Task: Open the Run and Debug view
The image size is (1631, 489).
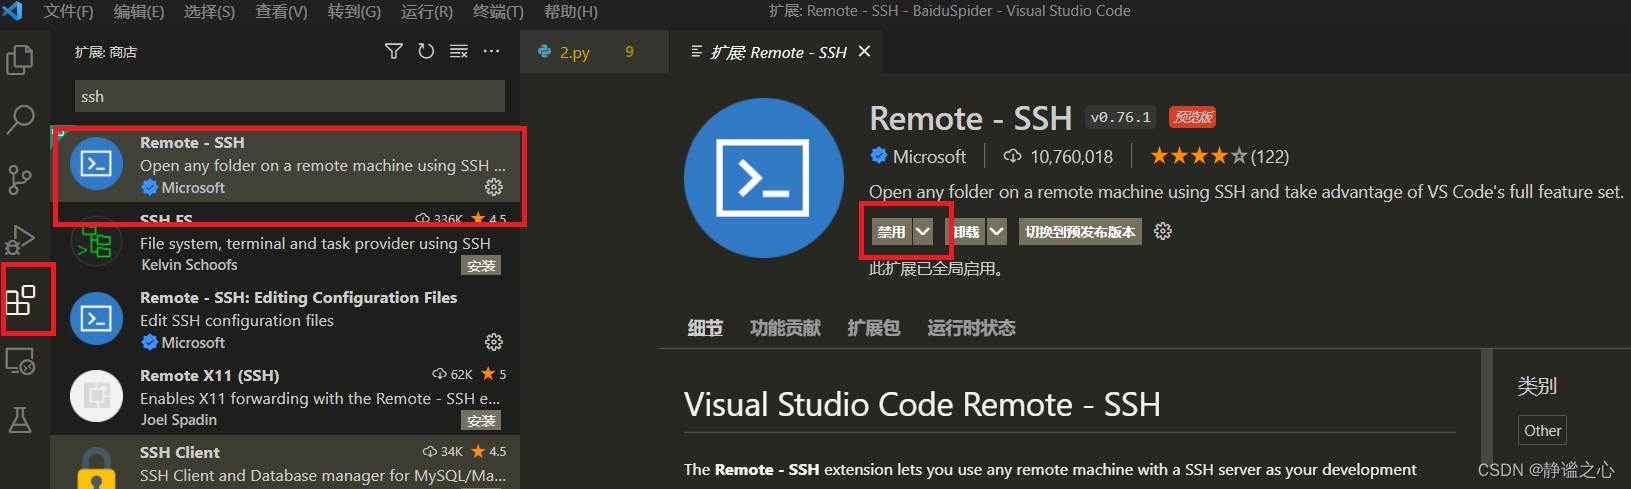Action: tap(20, 240)
